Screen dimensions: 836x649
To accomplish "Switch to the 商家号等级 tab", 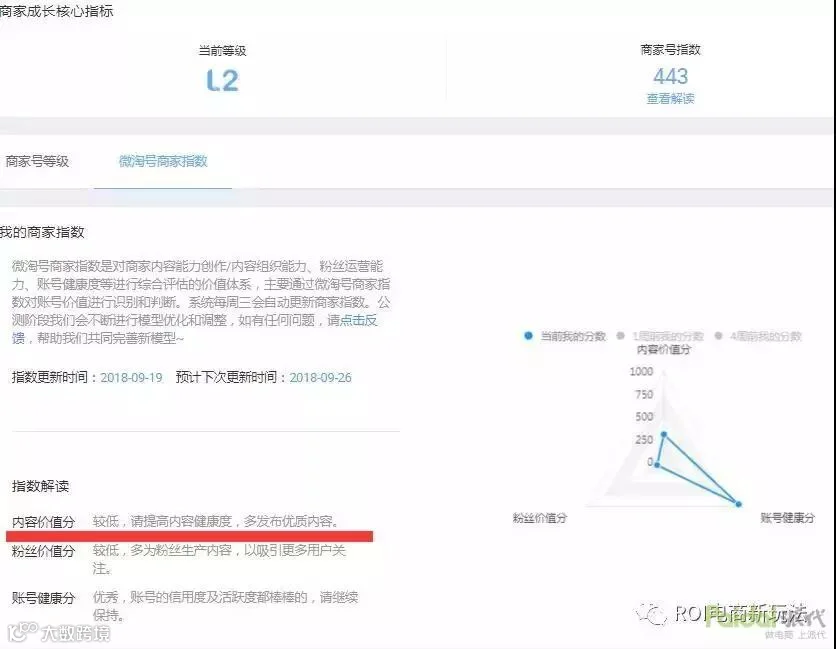I will pyautogui.click(x=37, y=161).
